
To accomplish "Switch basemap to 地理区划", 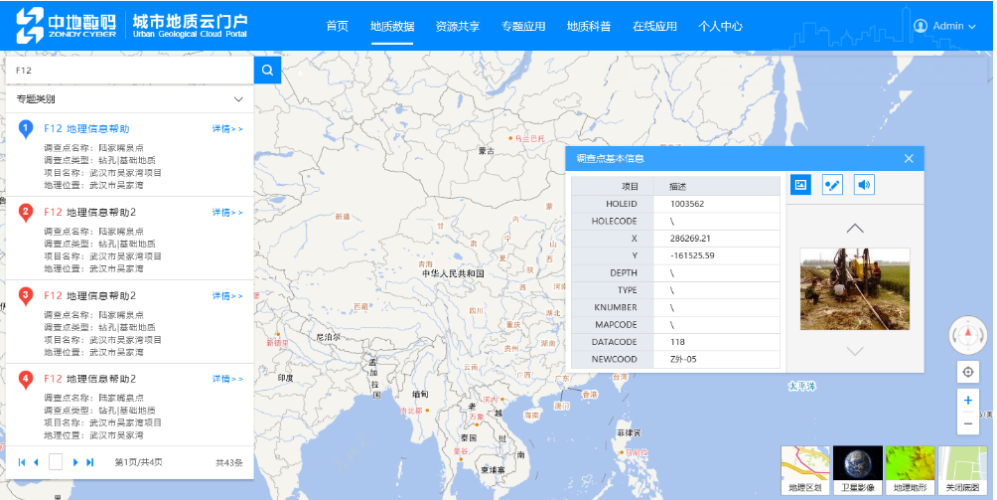I will pyautogui.click(x=805, y=470).
